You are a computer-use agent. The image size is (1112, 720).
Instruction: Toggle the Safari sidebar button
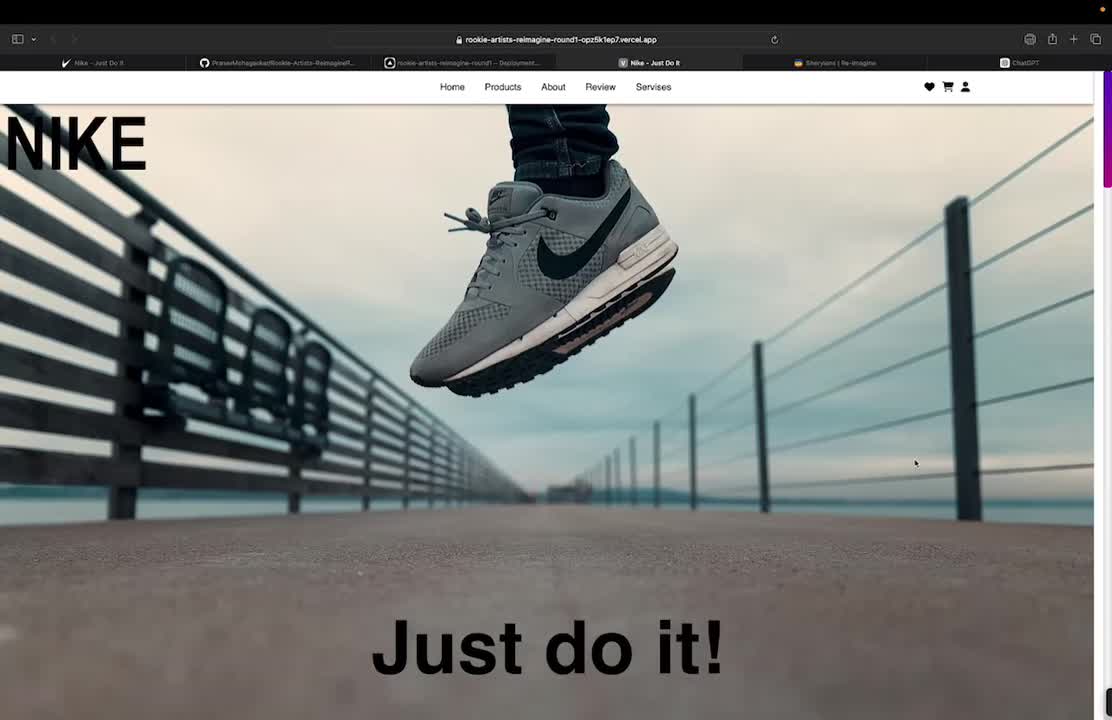(x=18, y=39)
